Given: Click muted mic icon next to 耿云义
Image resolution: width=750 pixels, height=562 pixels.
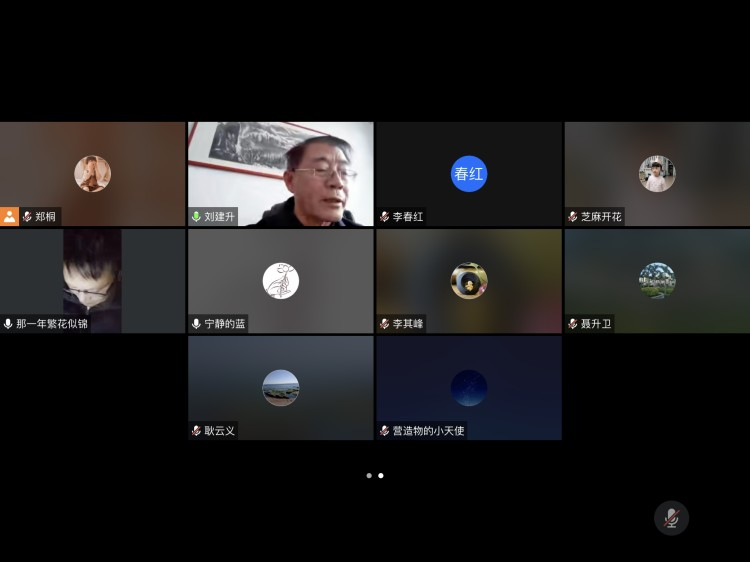Looking at the screenshot, I should (x=196, y=431).
